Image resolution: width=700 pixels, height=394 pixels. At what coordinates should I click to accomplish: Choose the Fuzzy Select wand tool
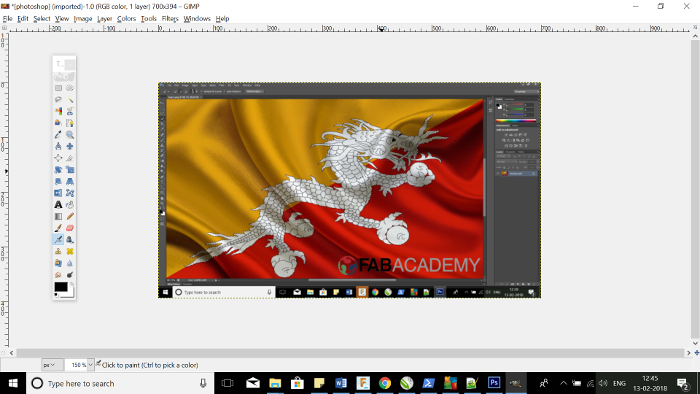70,100
